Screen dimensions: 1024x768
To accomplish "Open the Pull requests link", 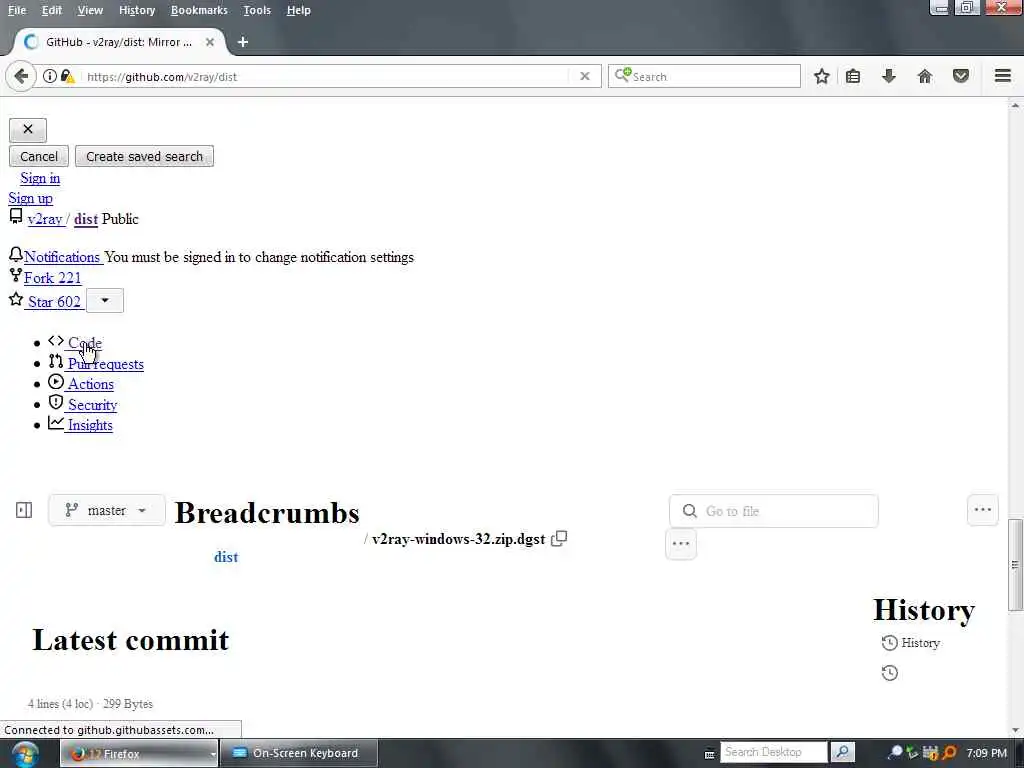I will 106,364.
